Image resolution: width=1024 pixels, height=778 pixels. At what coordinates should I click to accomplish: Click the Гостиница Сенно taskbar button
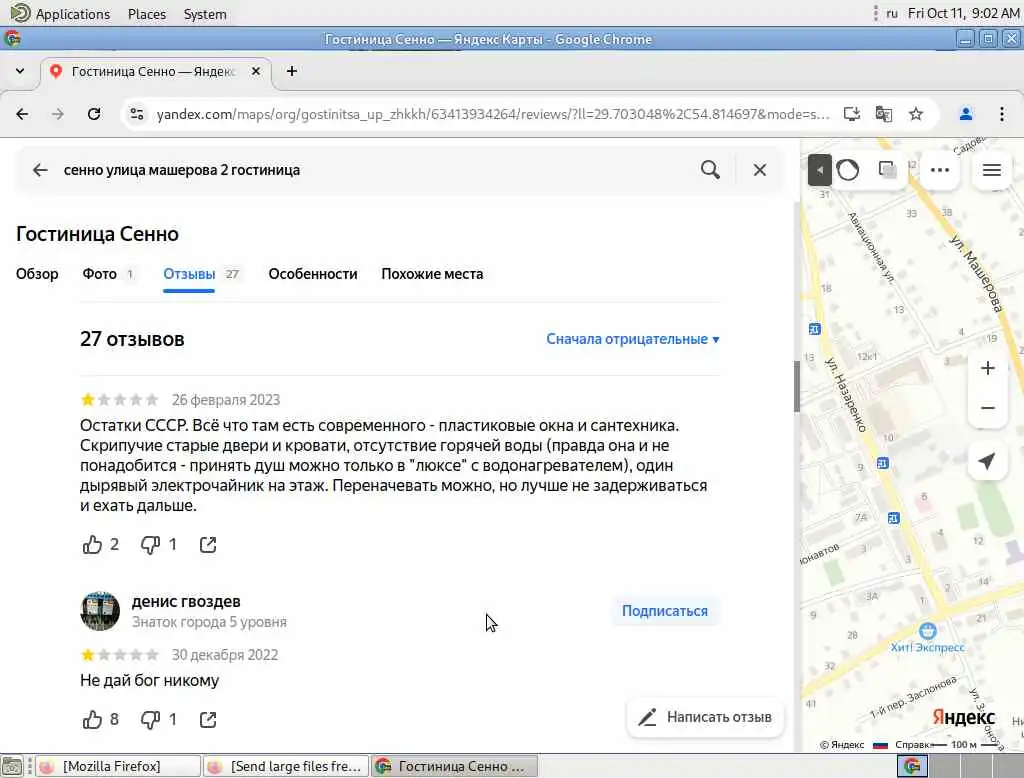tap(455, 766)
